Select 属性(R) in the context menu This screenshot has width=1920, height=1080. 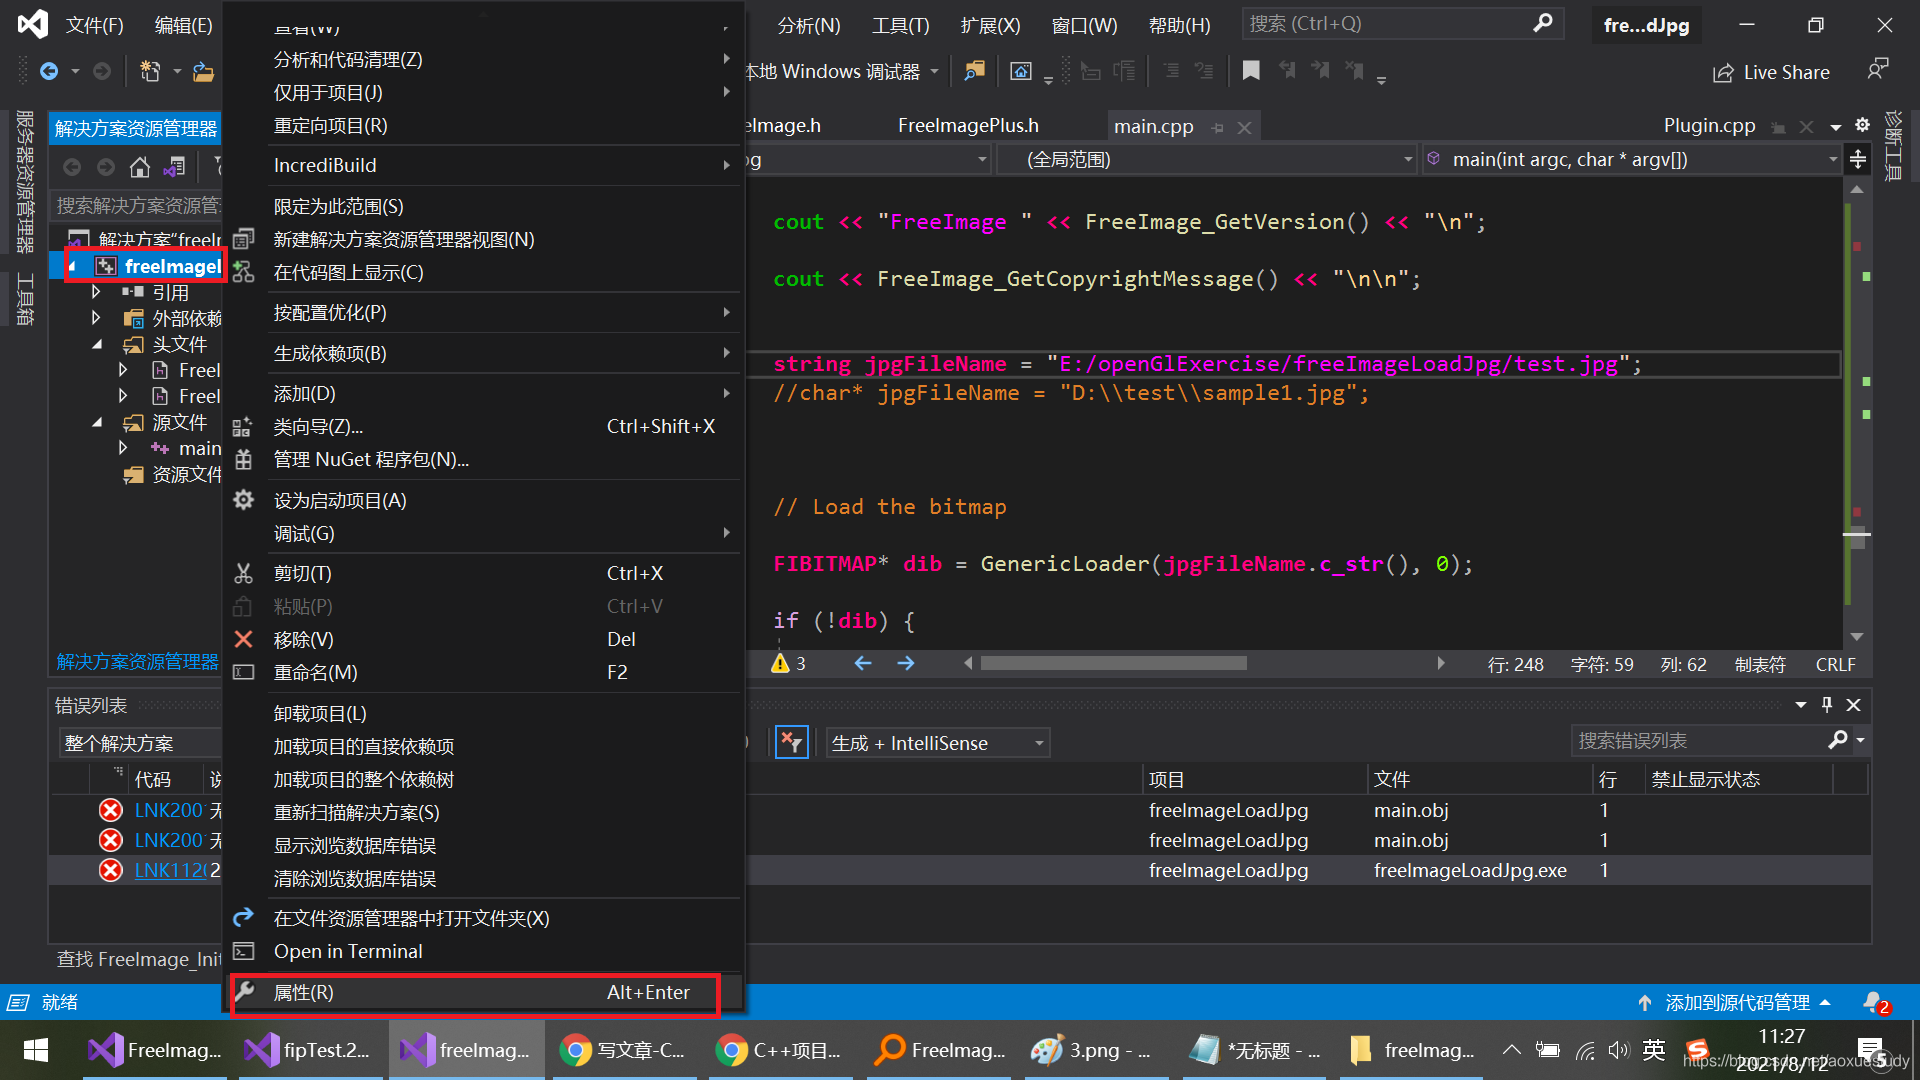pos(304,993)
